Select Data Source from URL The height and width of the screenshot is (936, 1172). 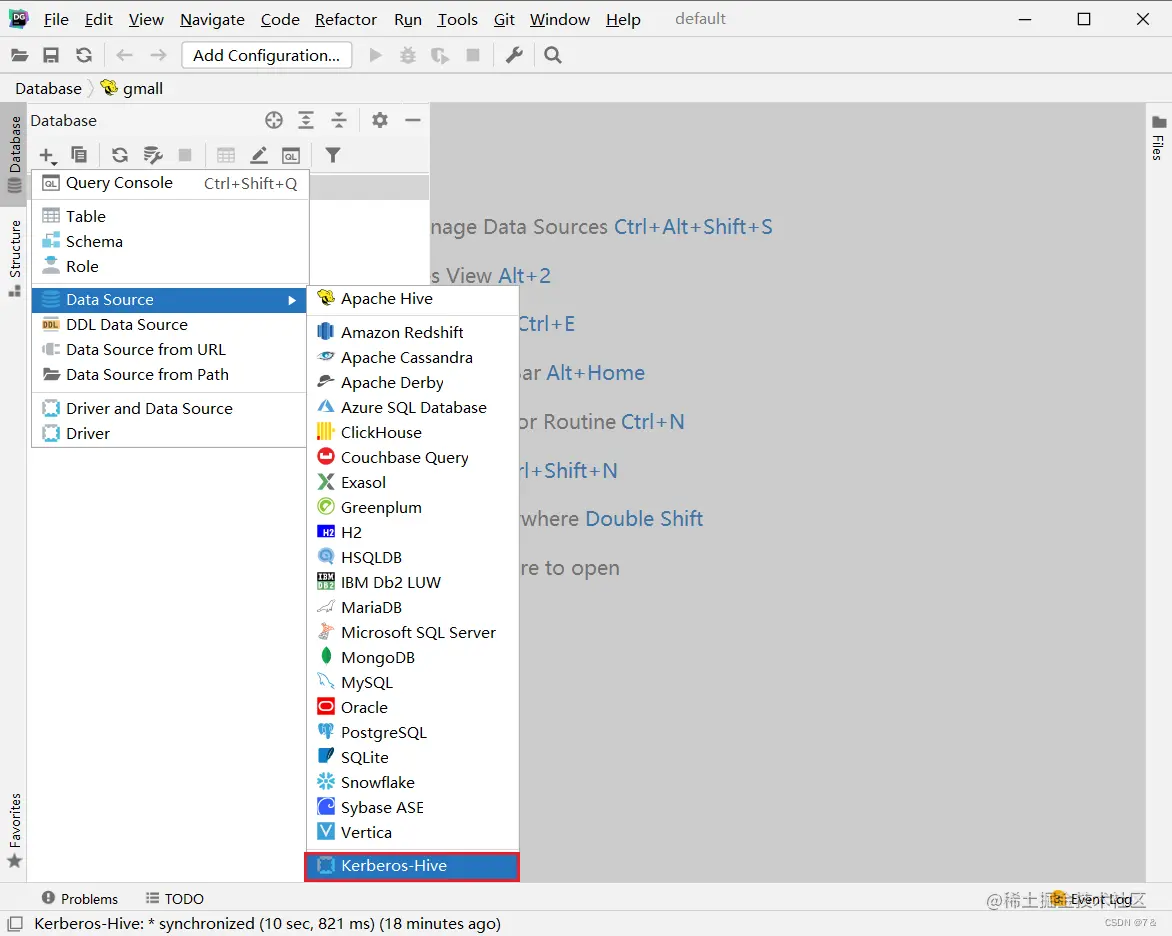[170, 350]
